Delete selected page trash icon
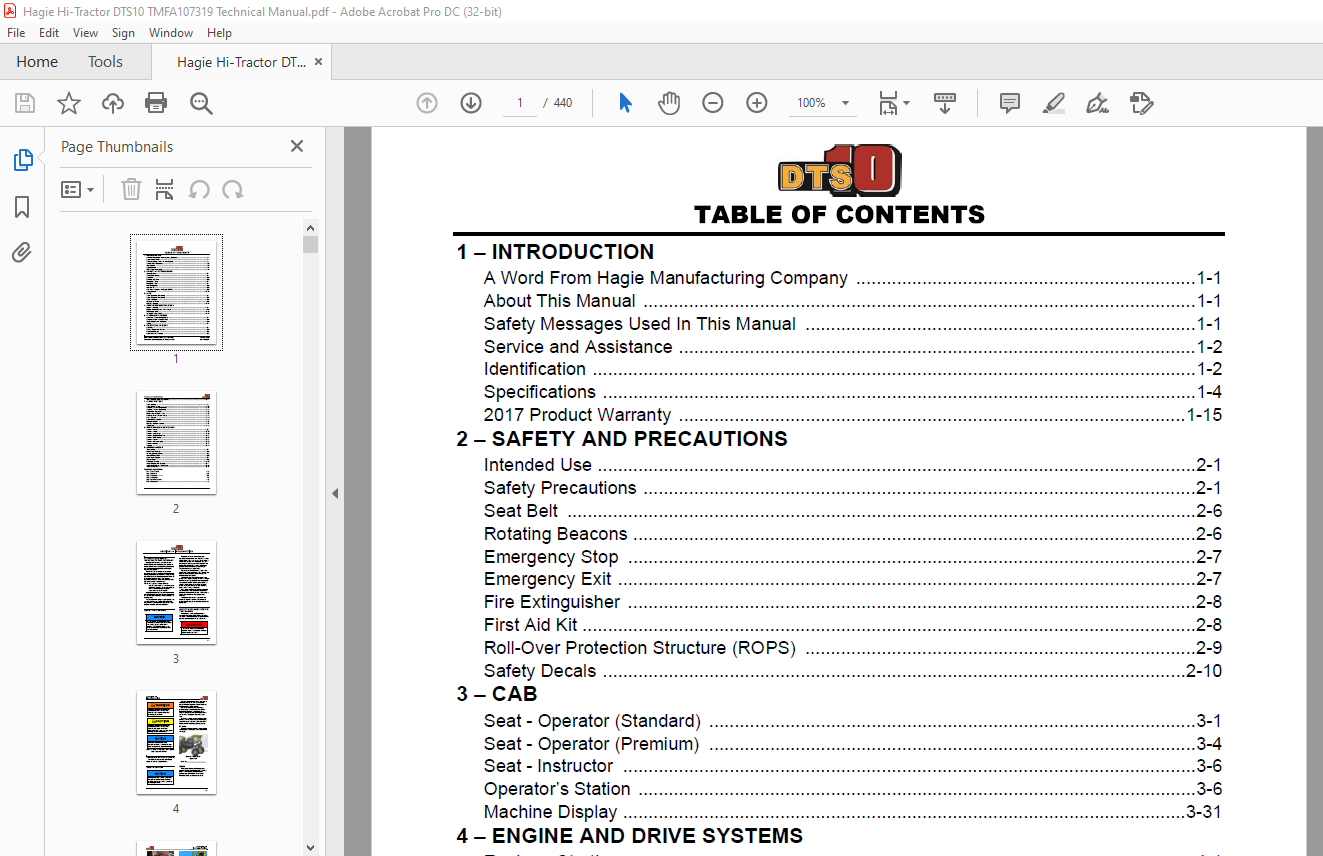 (x=131, y=189)
